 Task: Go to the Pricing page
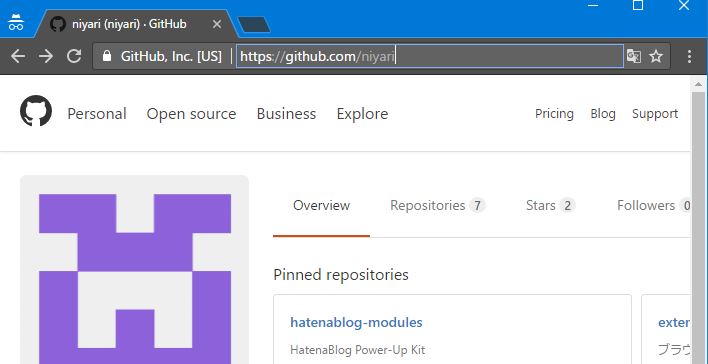pos(554,114)
